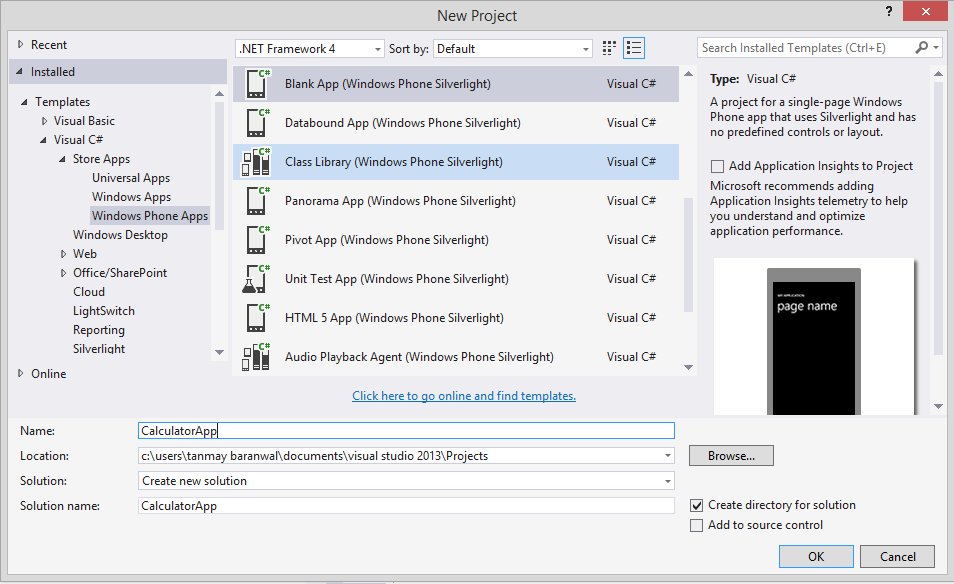Image resolution: width=954 pixels, height=584 pixels.
Task: Select HTML 5 App (Windows Phone Silverlight) row
Action: coord(456,318)
